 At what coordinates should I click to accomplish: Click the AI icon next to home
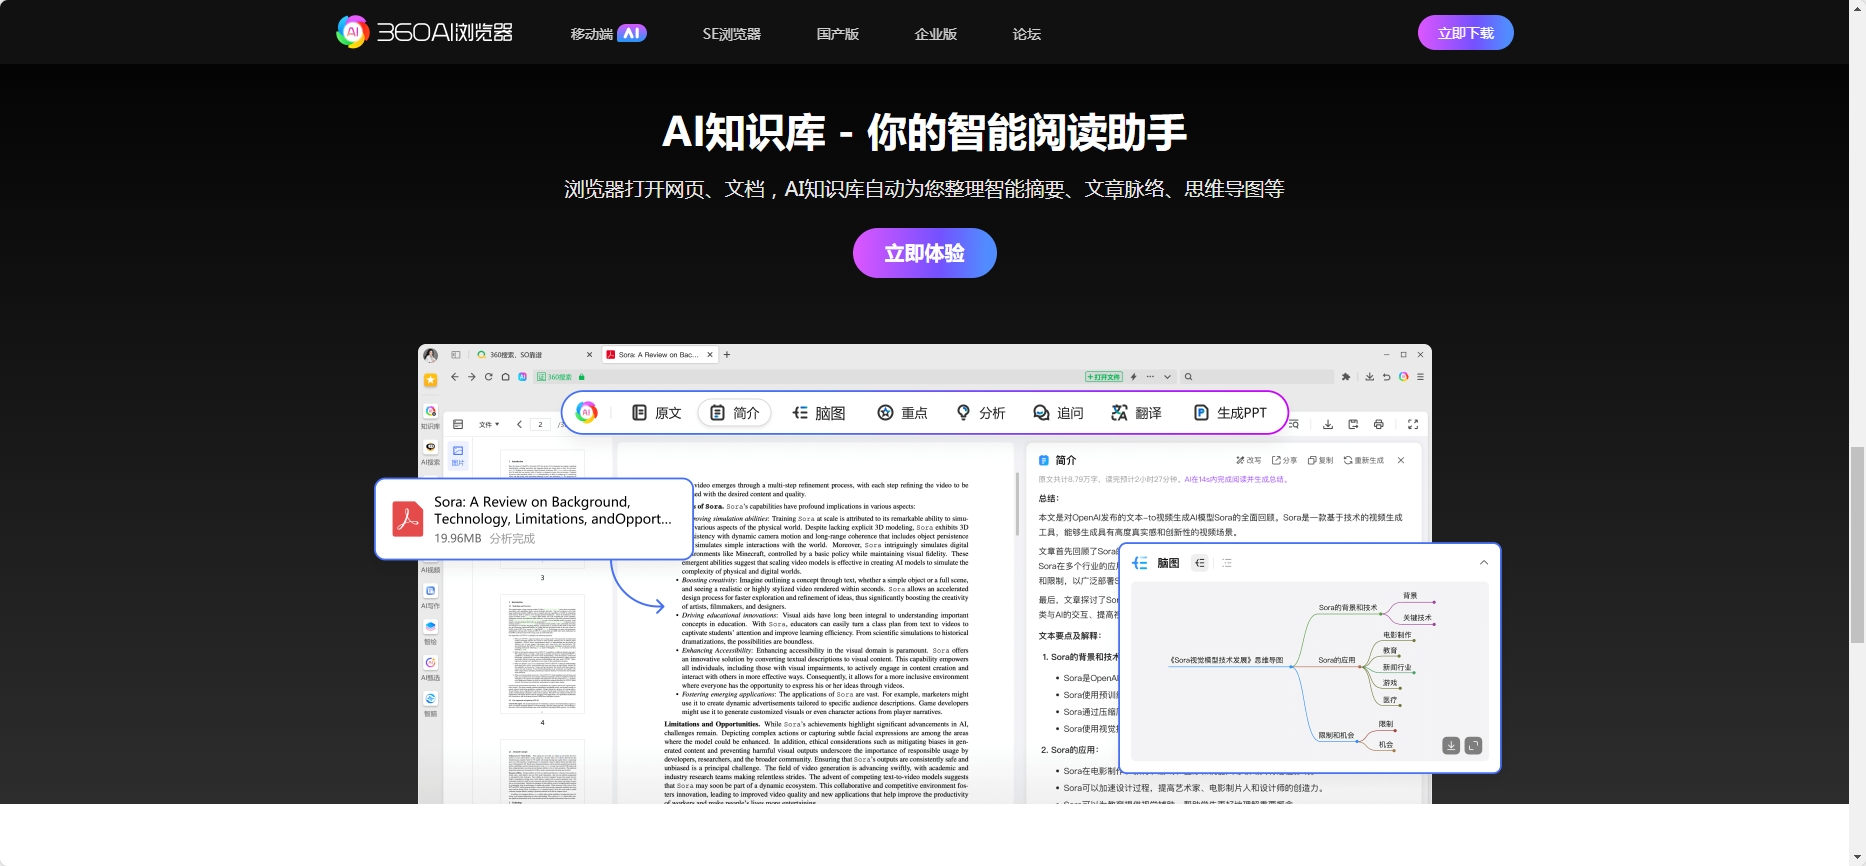tap(522, 377)
